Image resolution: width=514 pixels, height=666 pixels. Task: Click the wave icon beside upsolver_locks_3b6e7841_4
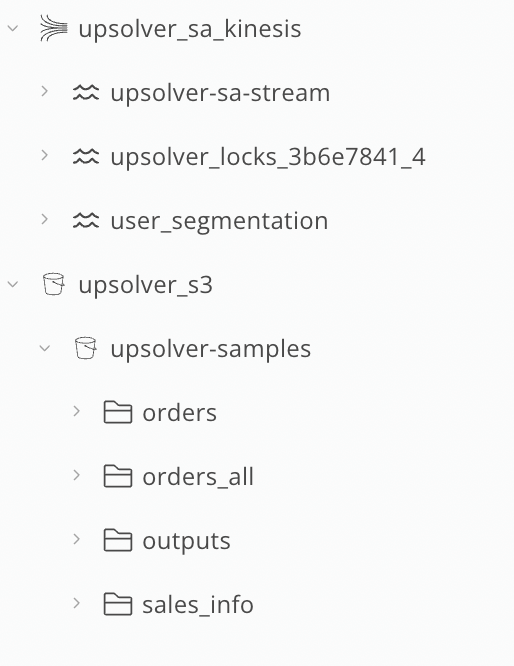point(86,156)
